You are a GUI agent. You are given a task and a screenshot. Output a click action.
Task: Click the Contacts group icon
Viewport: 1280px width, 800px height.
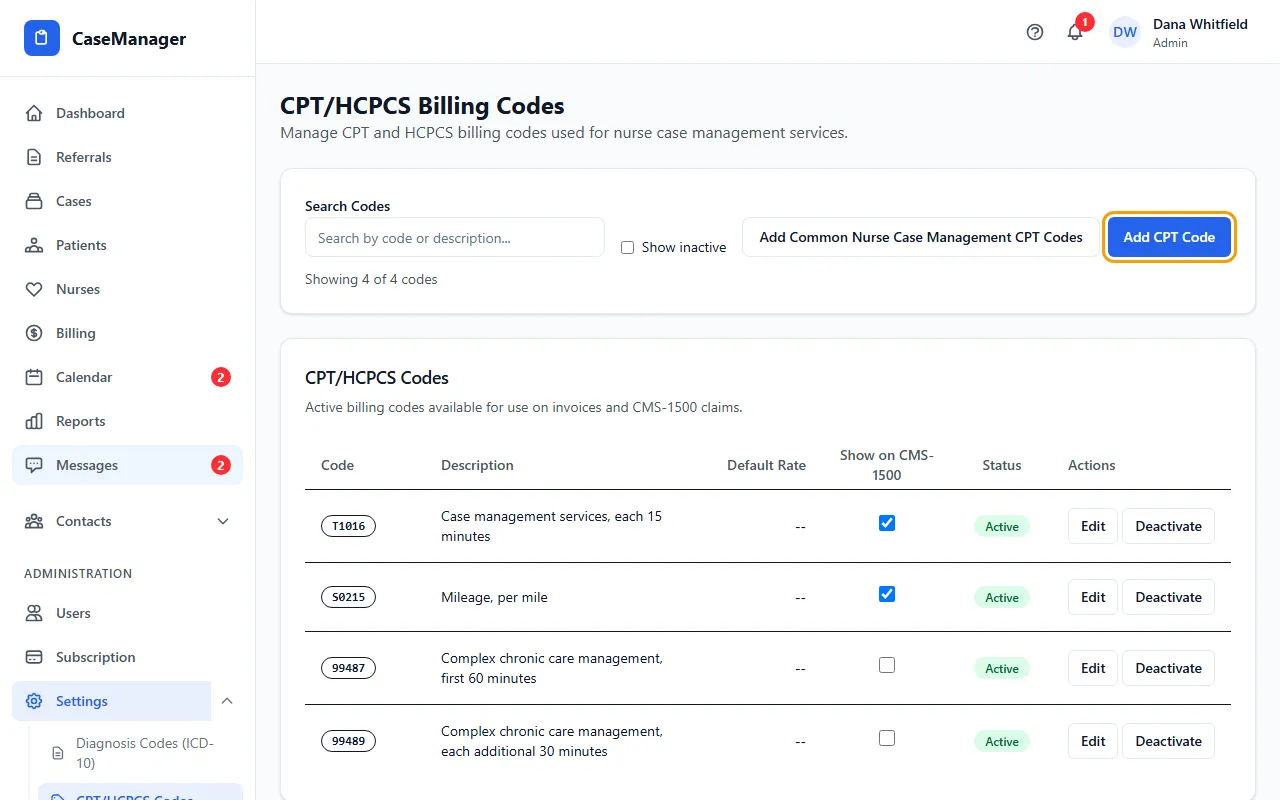click(x=34, y=521)
